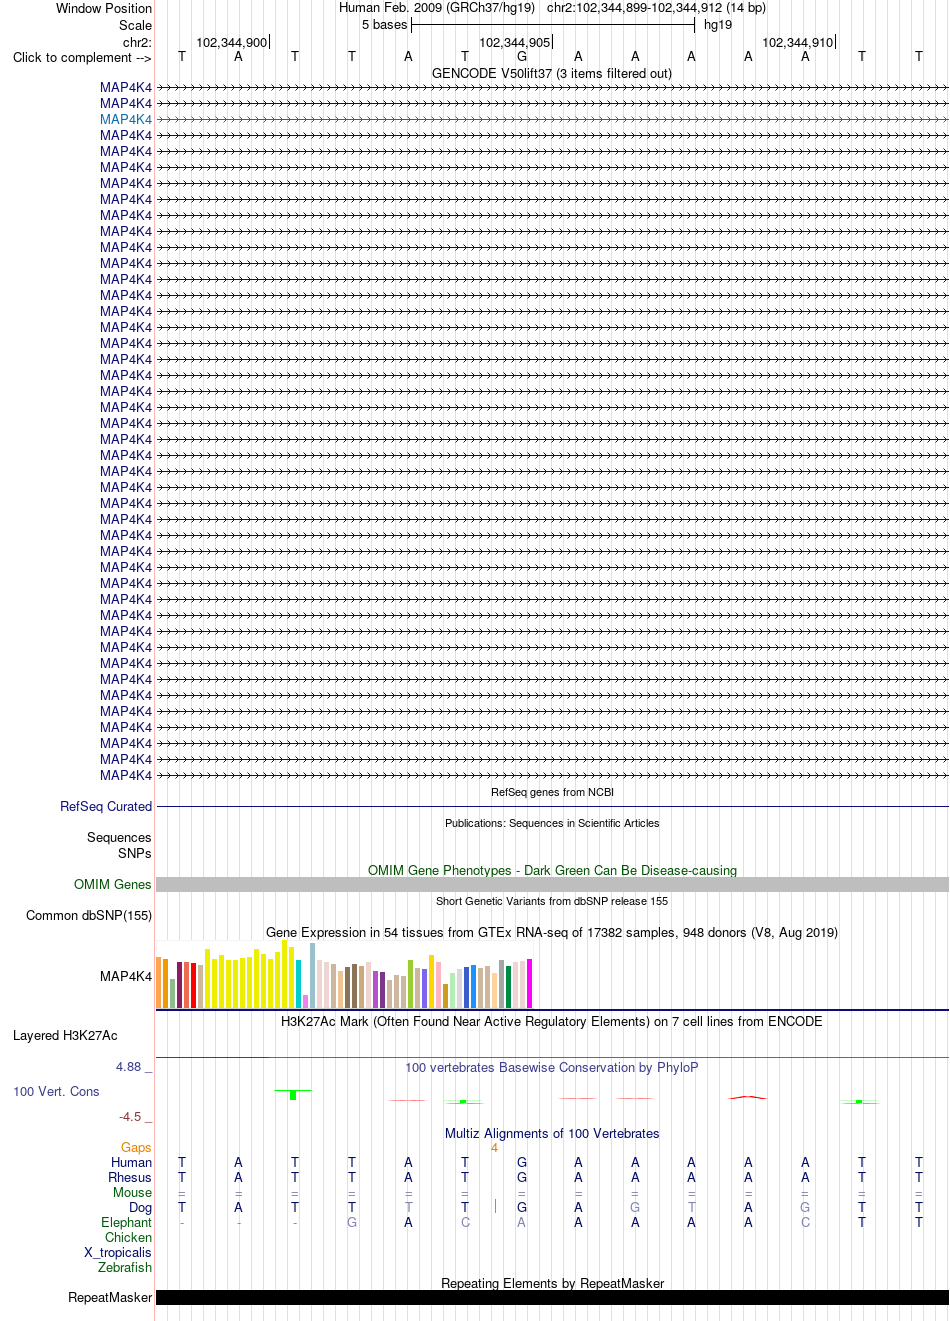Click the 'Chicken' alignment row label
The width and height of the screenshot is (950, 1321).
pos(128,1238)
